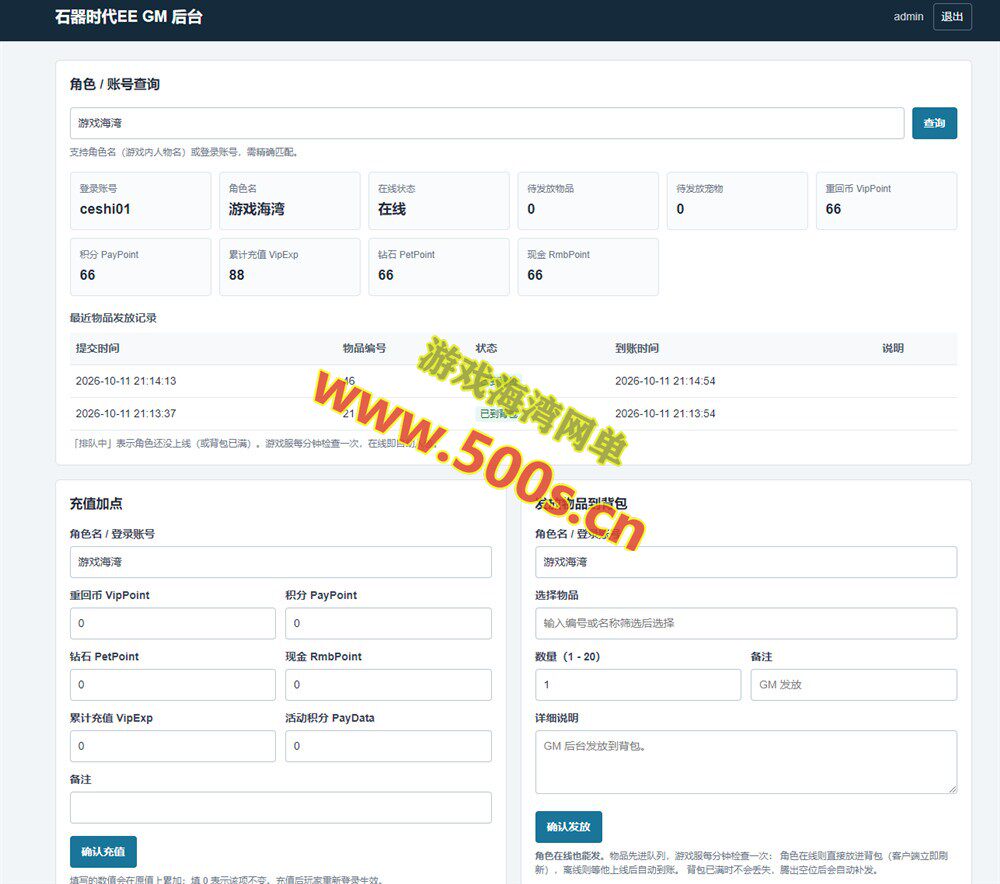The width and height of the screenshot is (1000, 884).
Task: Click the recharge 备注 remark field
Action: [x=281, y=807]
